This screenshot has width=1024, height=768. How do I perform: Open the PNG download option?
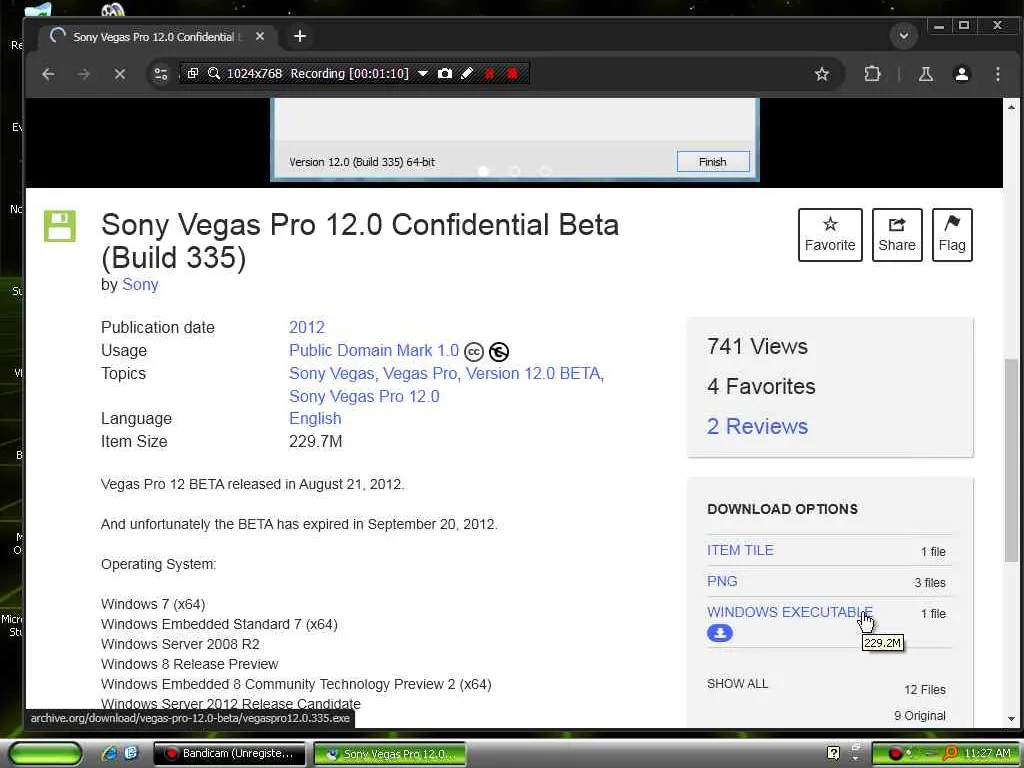click(x=722, y=581)
